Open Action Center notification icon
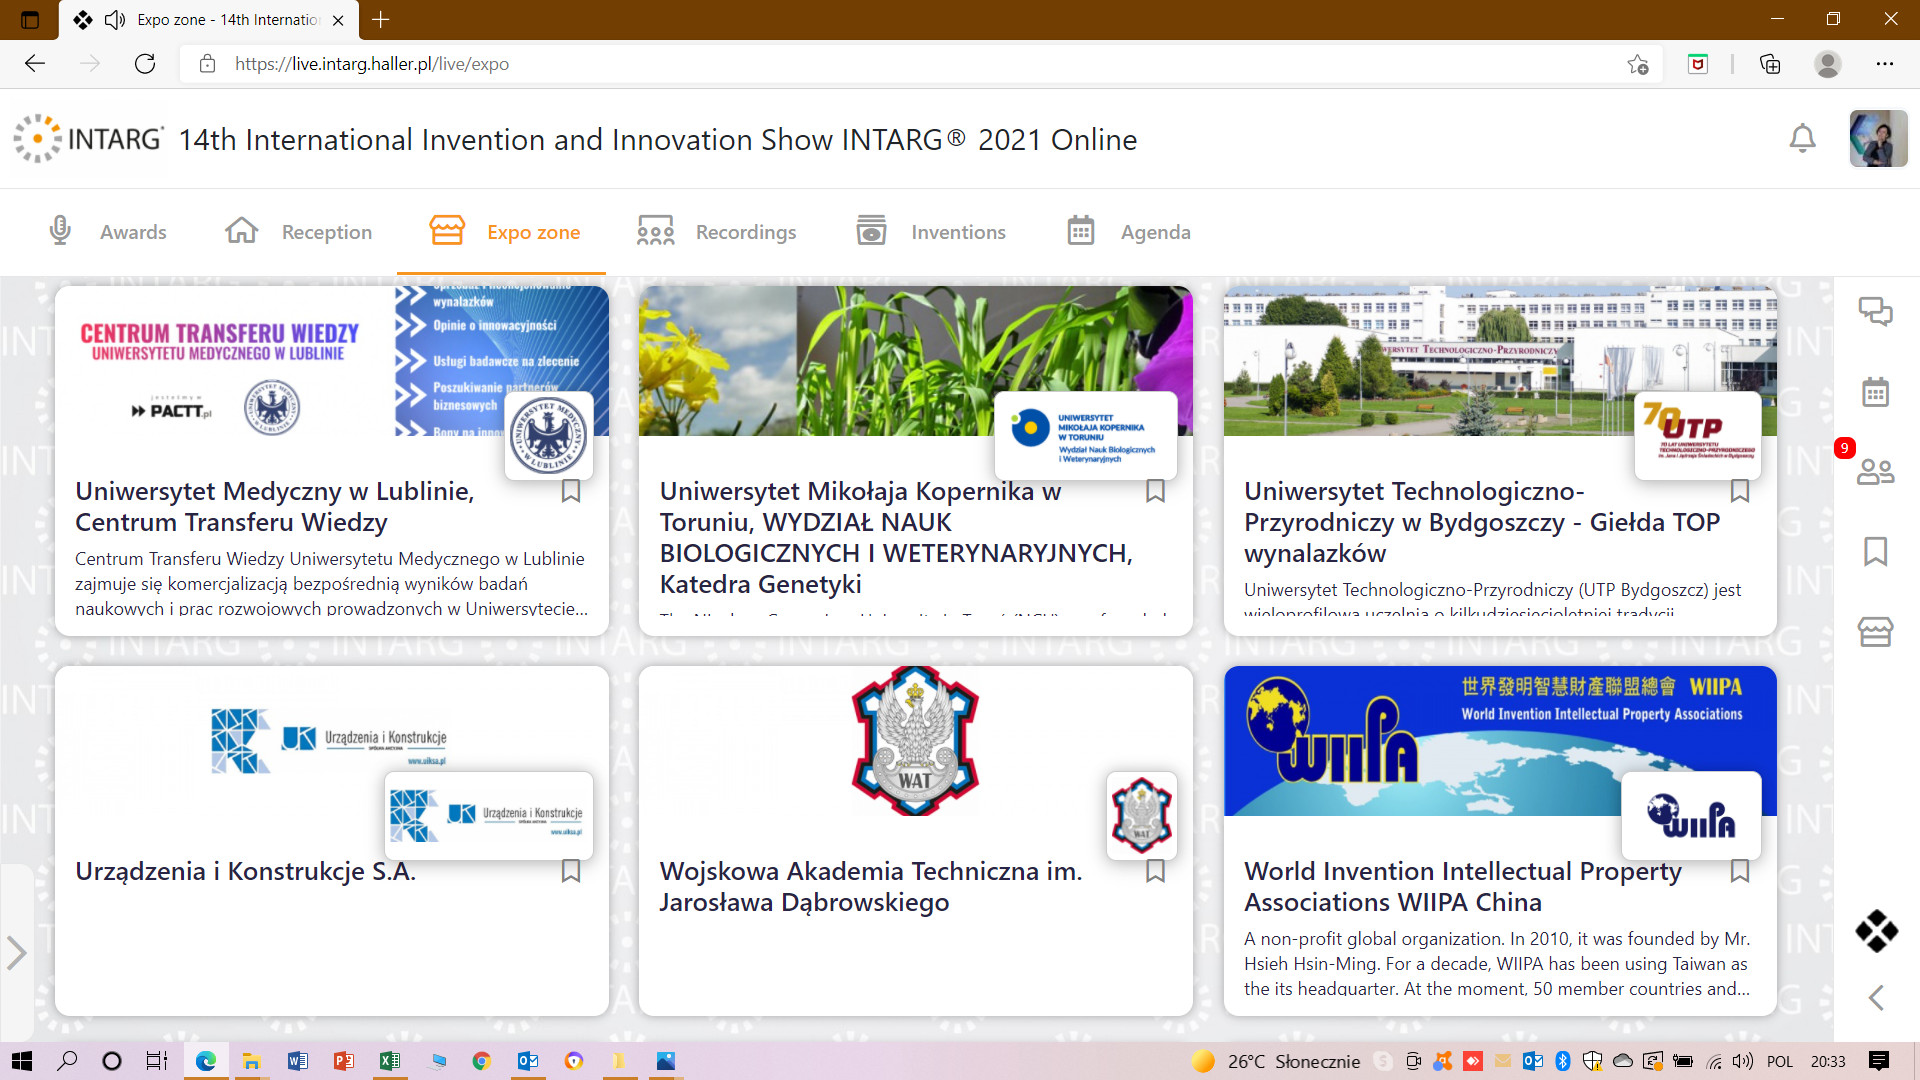This screenshot has width=1920, height=1080. tap(1879, 1061)
